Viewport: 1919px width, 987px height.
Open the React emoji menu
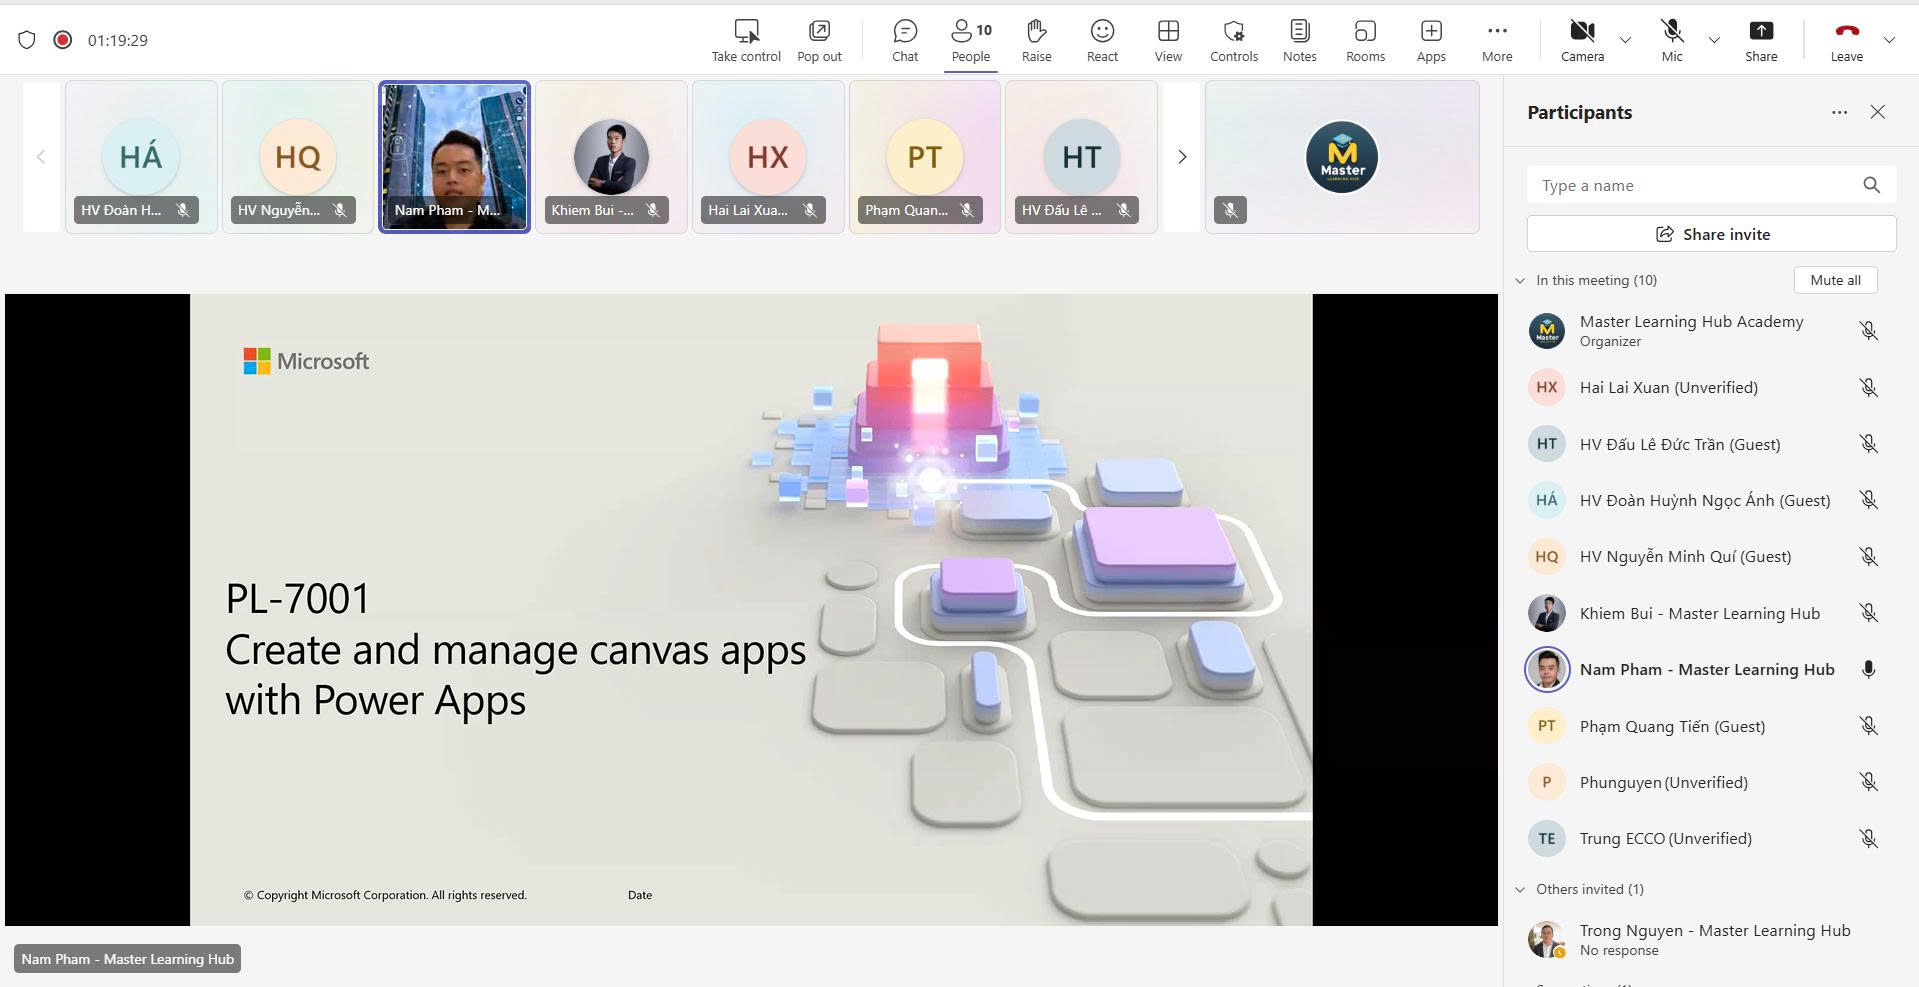pos(1102,40)
